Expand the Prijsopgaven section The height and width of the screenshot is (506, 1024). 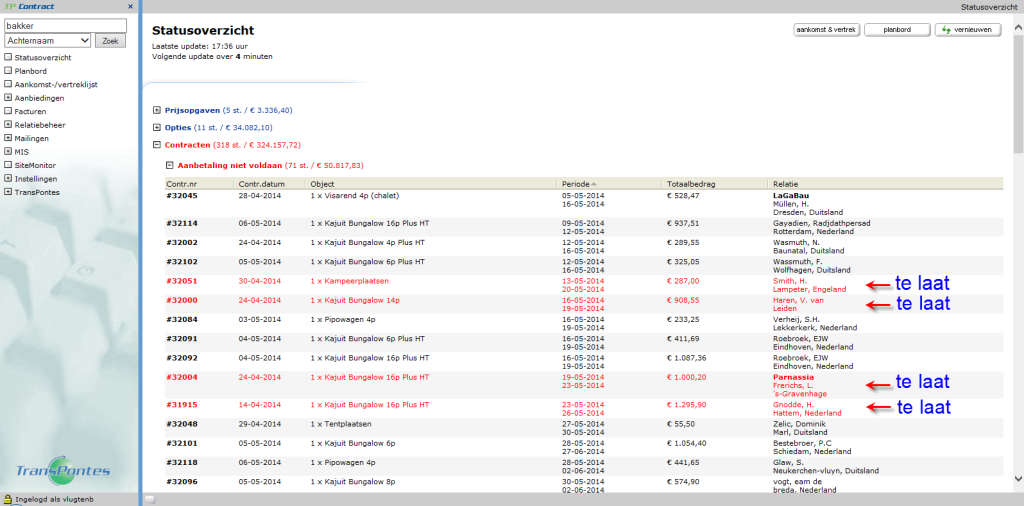157,110
